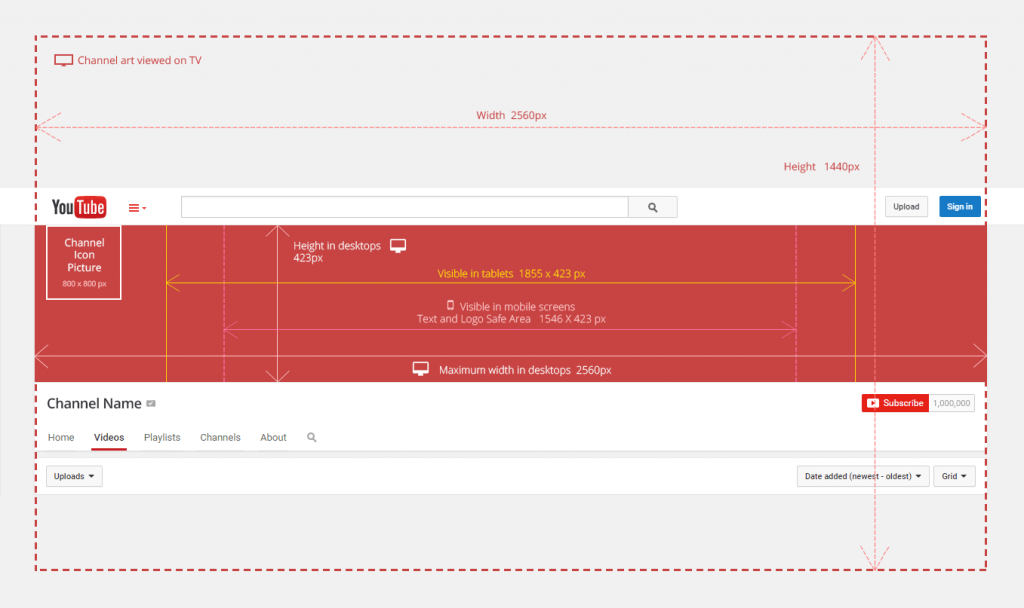Click the YouTube logo
This screenshot has height=608, width=1024.
point(79,207)
